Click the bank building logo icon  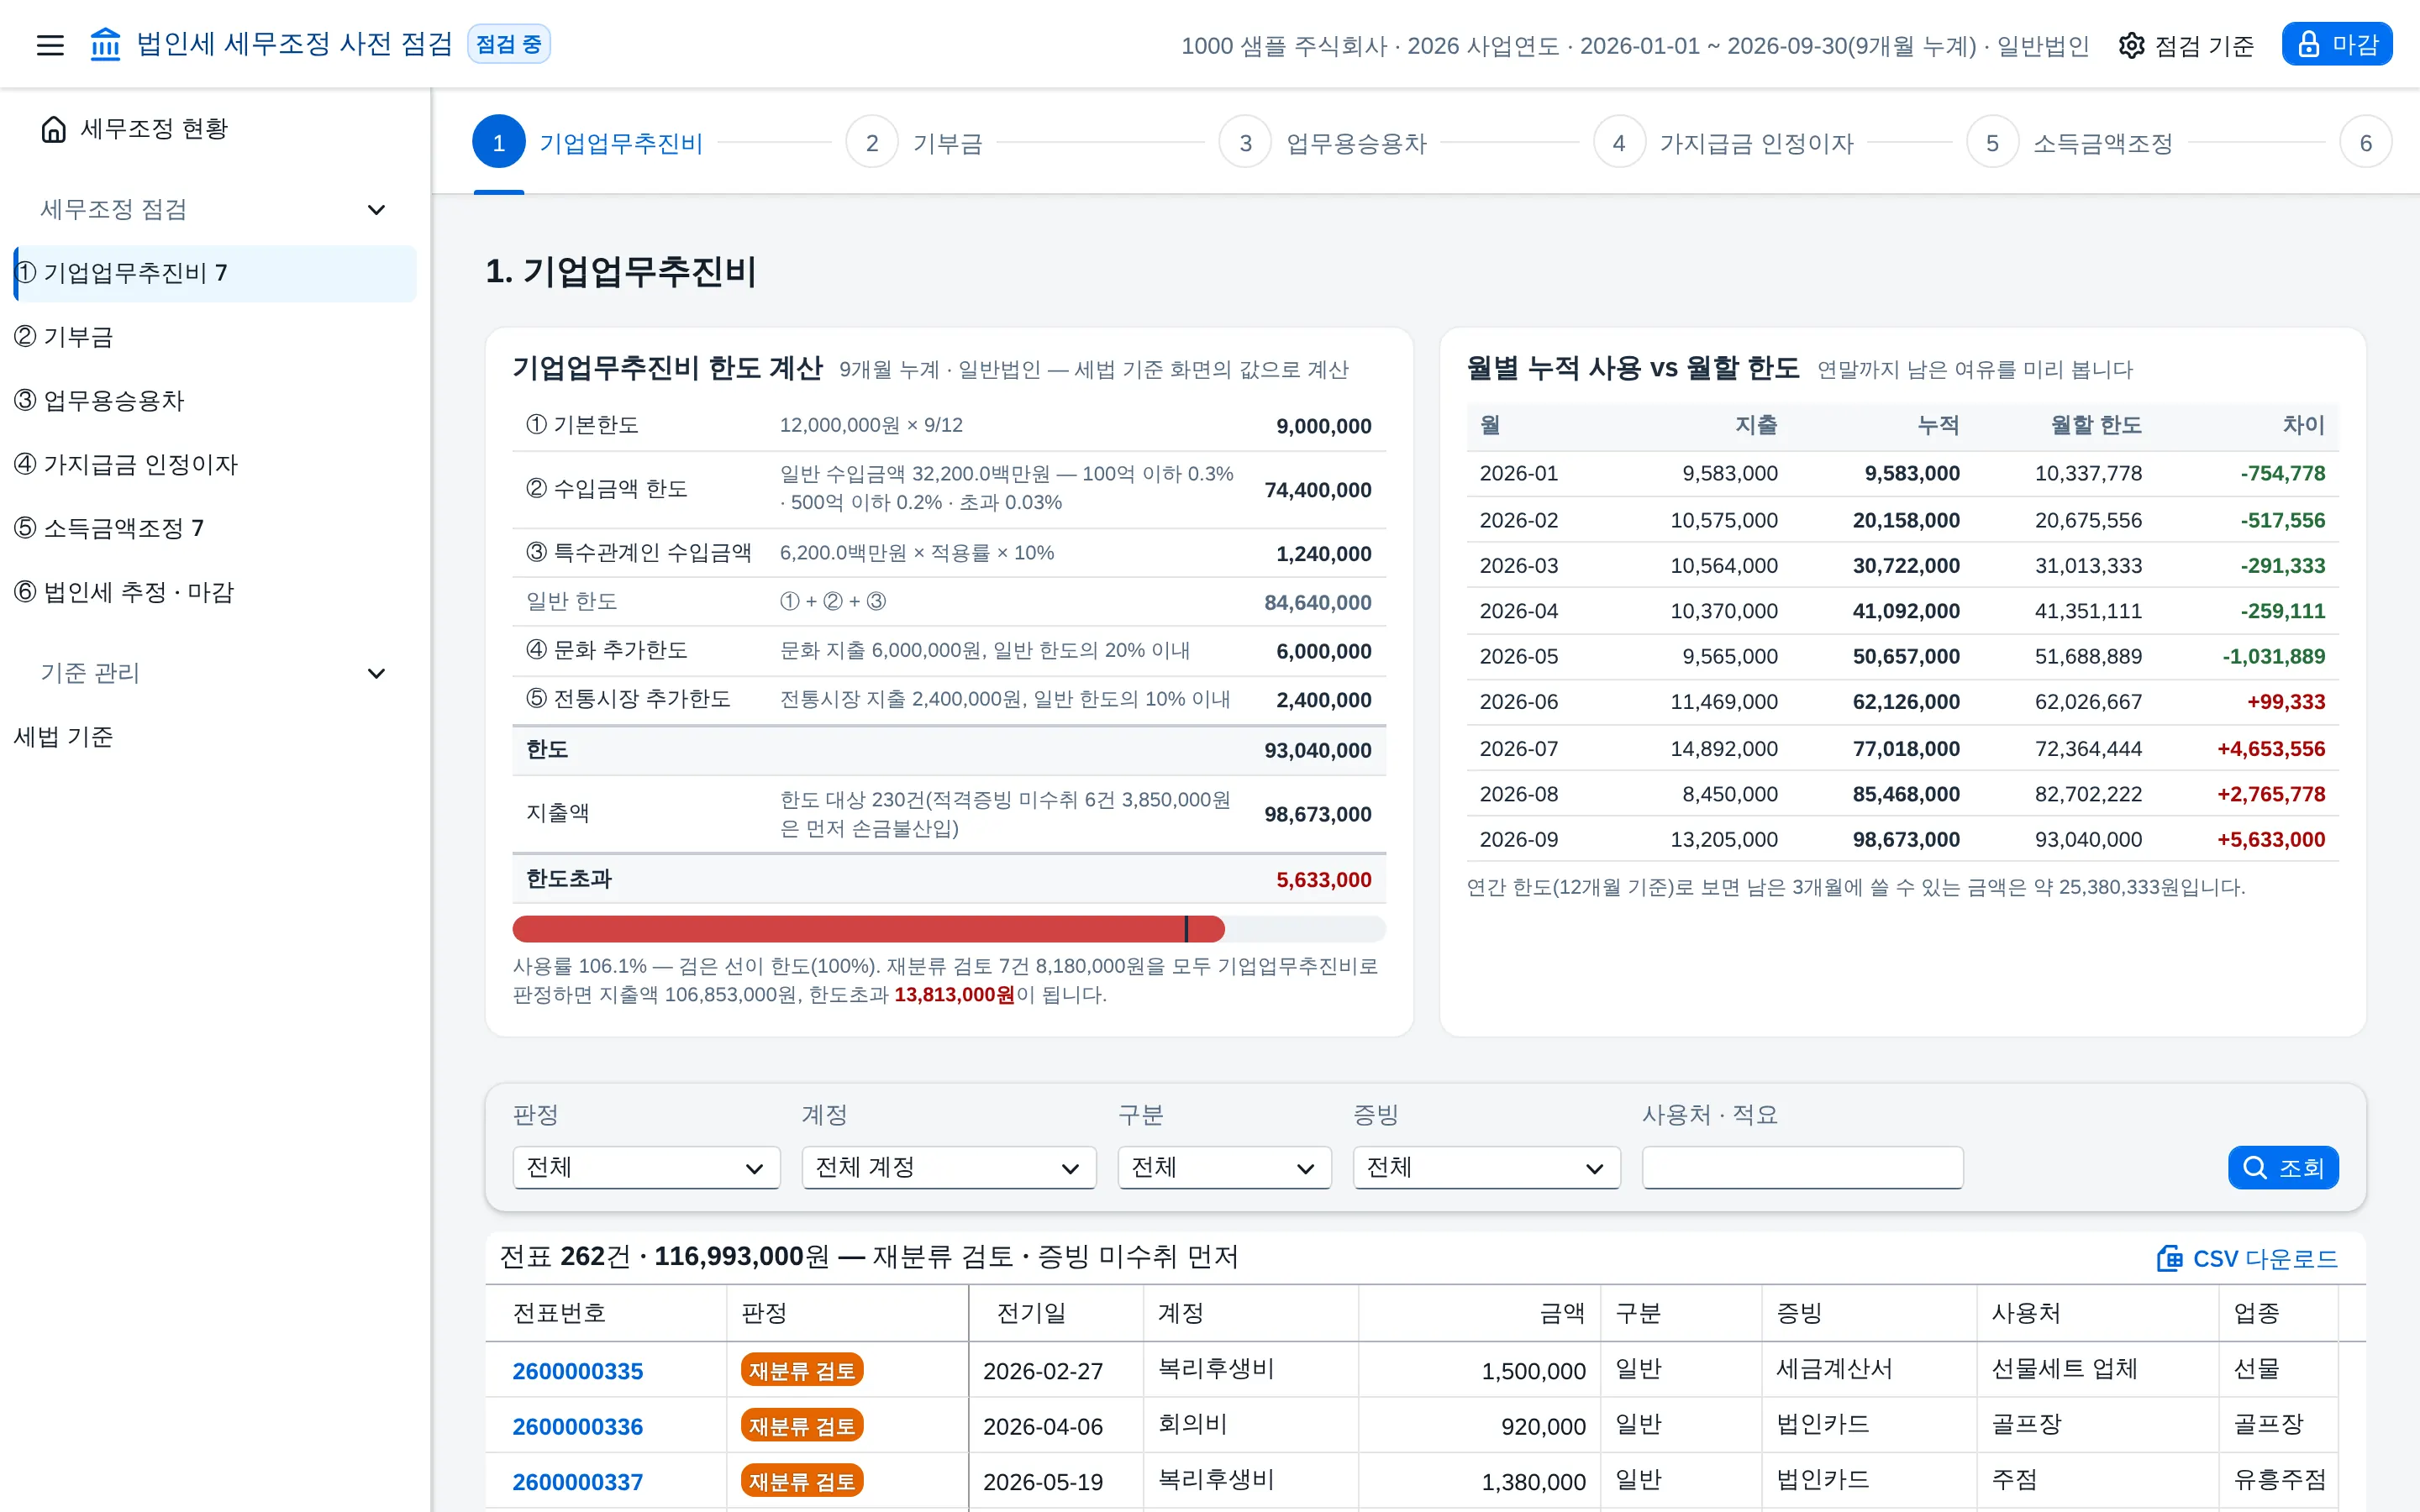tap(105, 45)
